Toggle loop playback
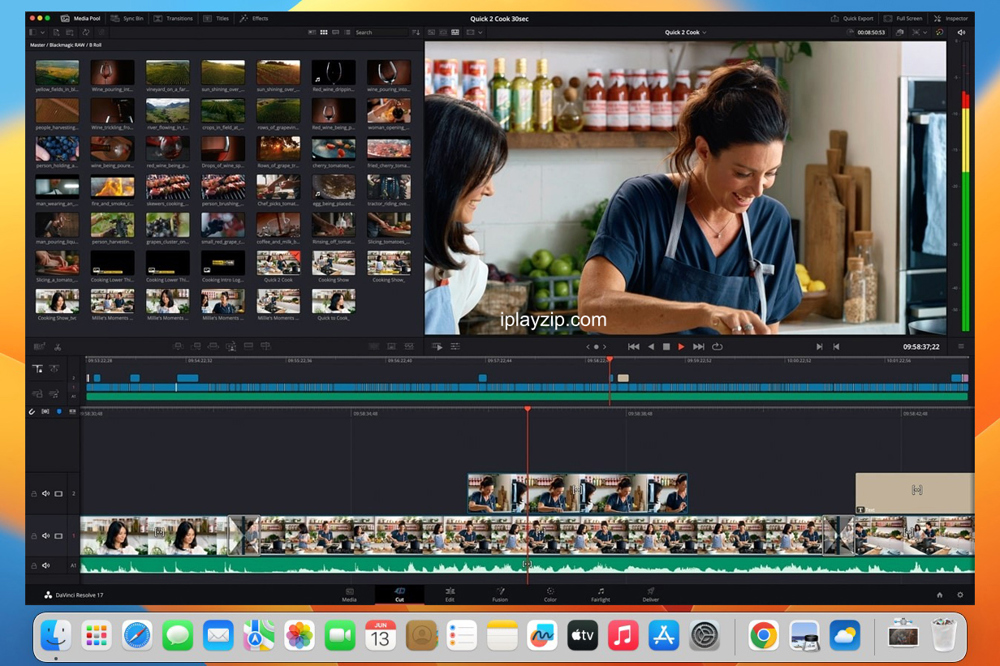 [717, 346]
